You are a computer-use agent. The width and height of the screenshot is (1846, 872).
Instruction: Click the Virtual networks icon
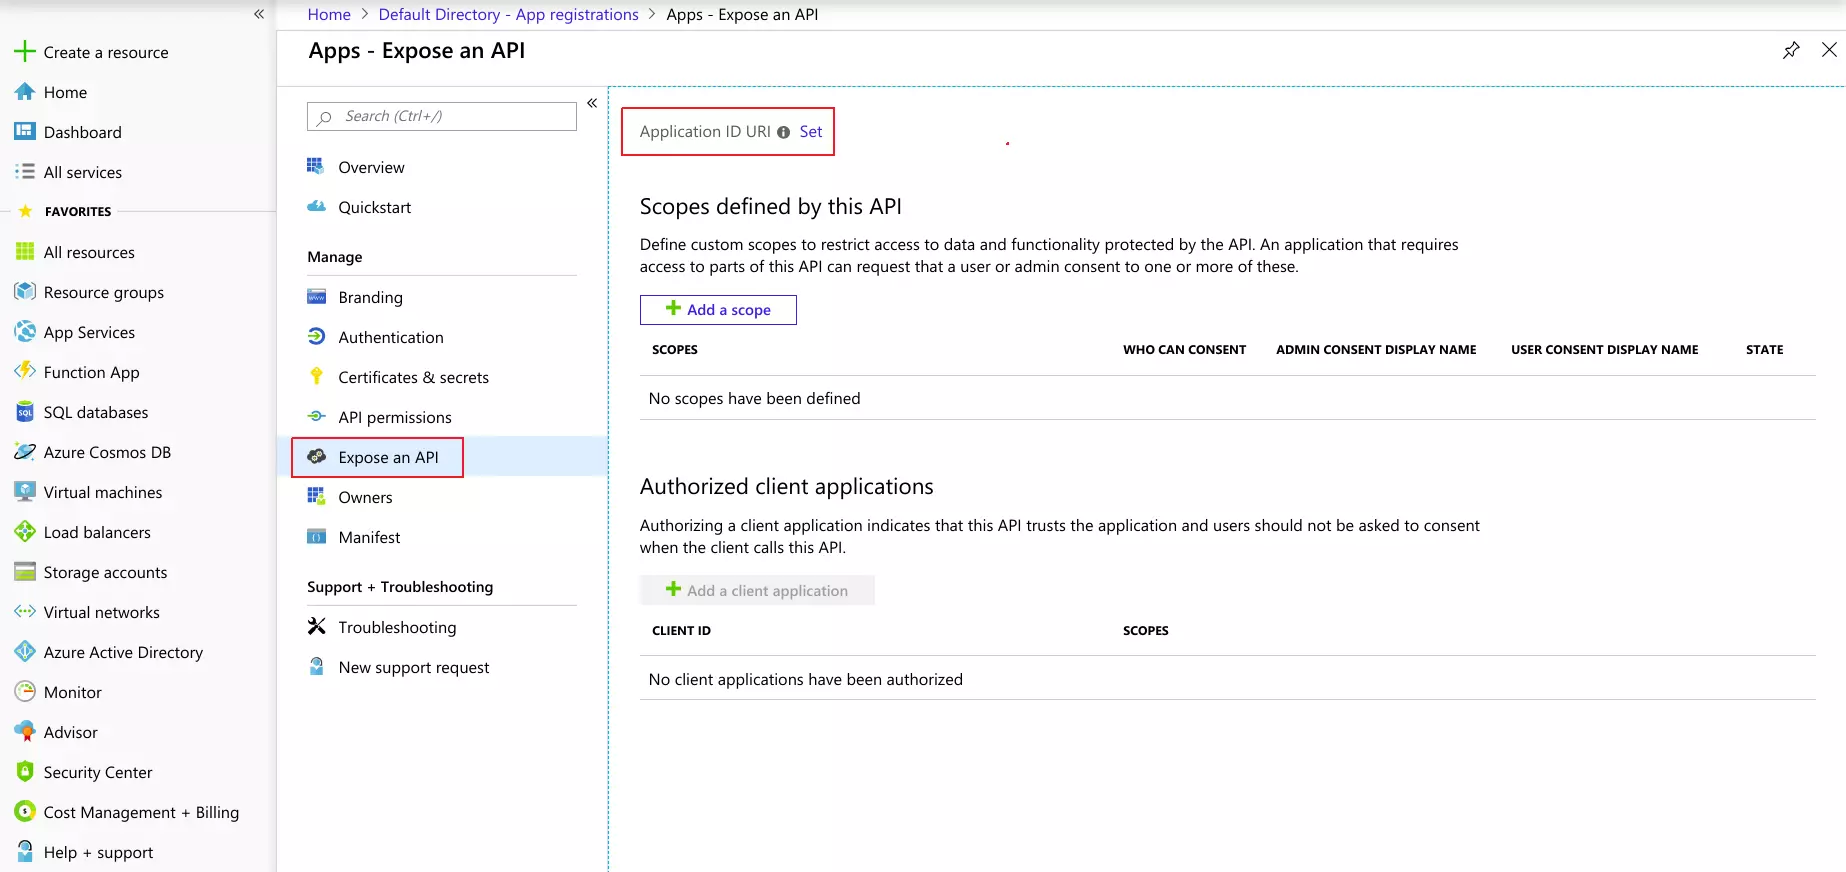pos(25,611)
